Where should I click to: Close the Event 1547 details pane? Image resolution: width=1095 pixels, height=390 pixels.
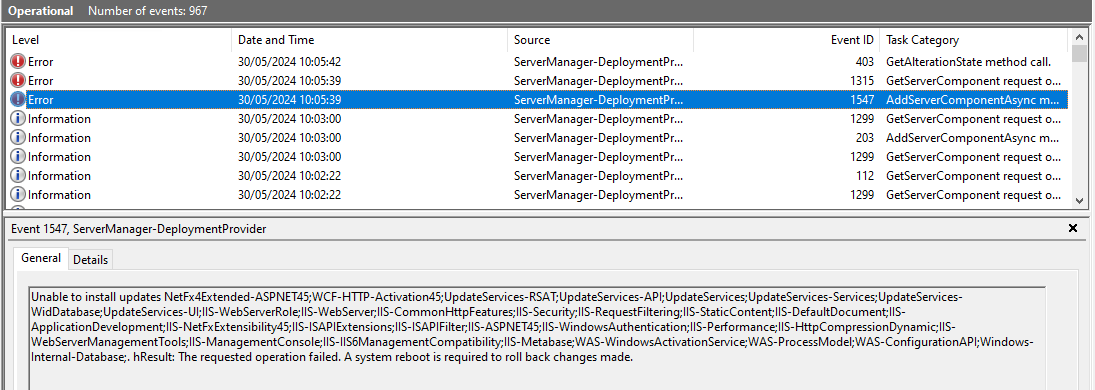pos(1073,229)
